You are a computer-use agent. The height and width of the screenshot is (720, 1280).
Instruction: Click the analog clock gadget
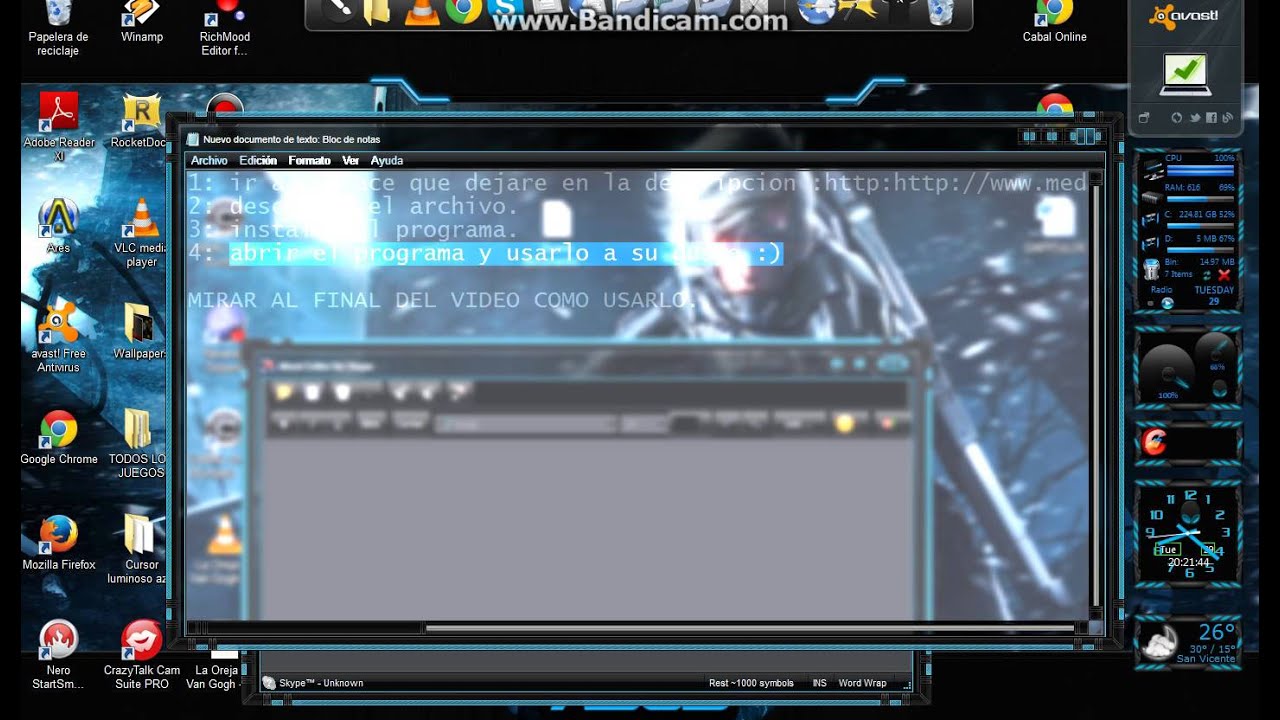1189,534
